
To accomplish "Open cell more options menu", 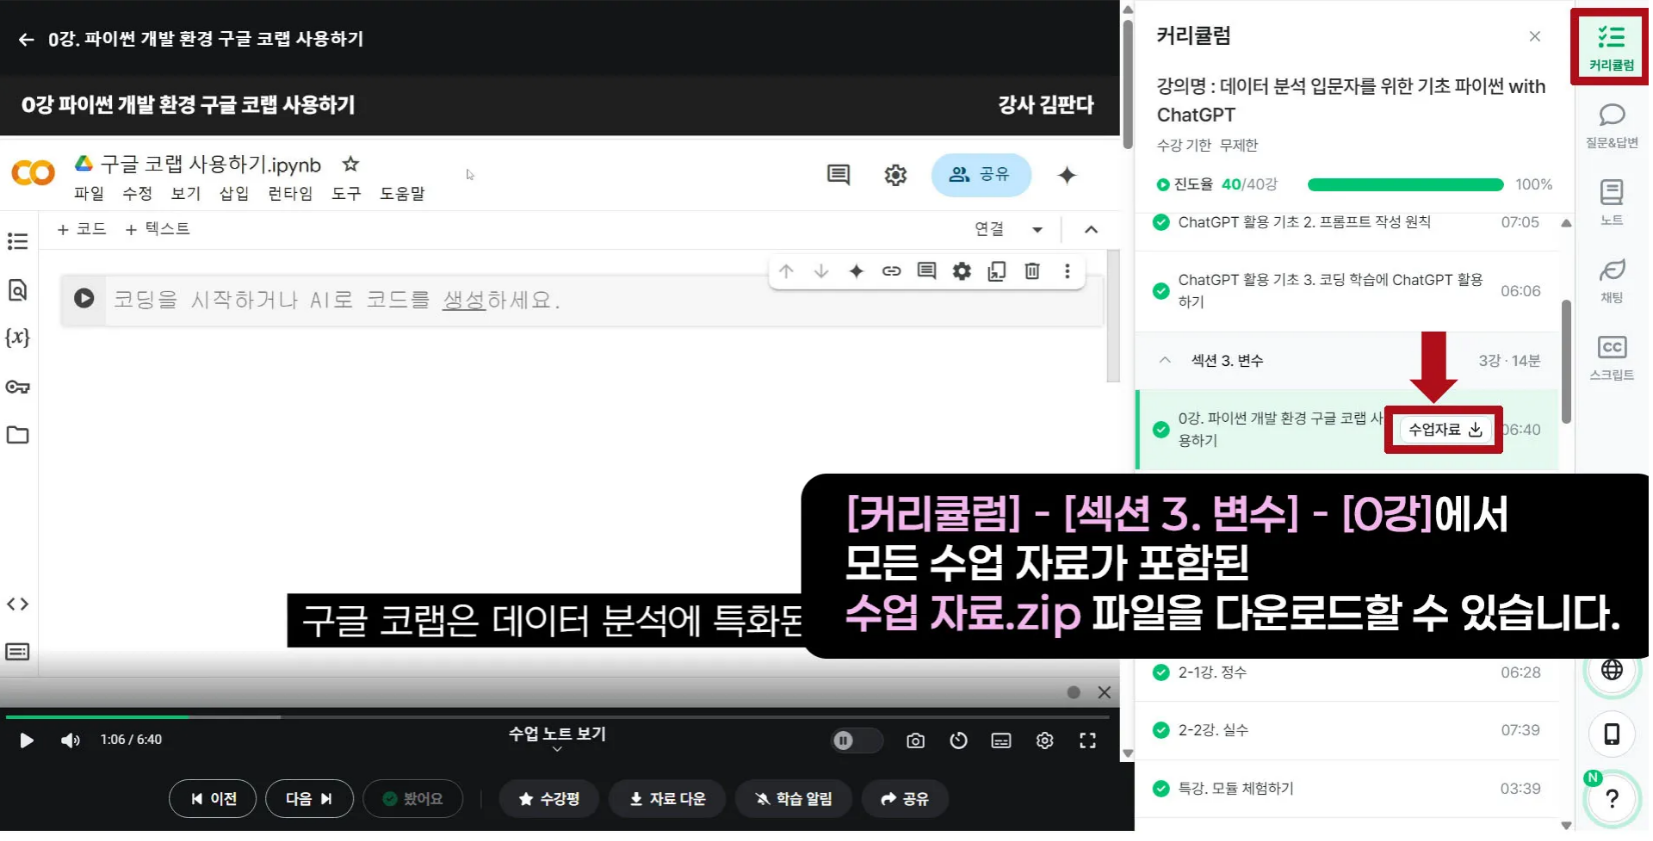I will [x=1067, y=271].
